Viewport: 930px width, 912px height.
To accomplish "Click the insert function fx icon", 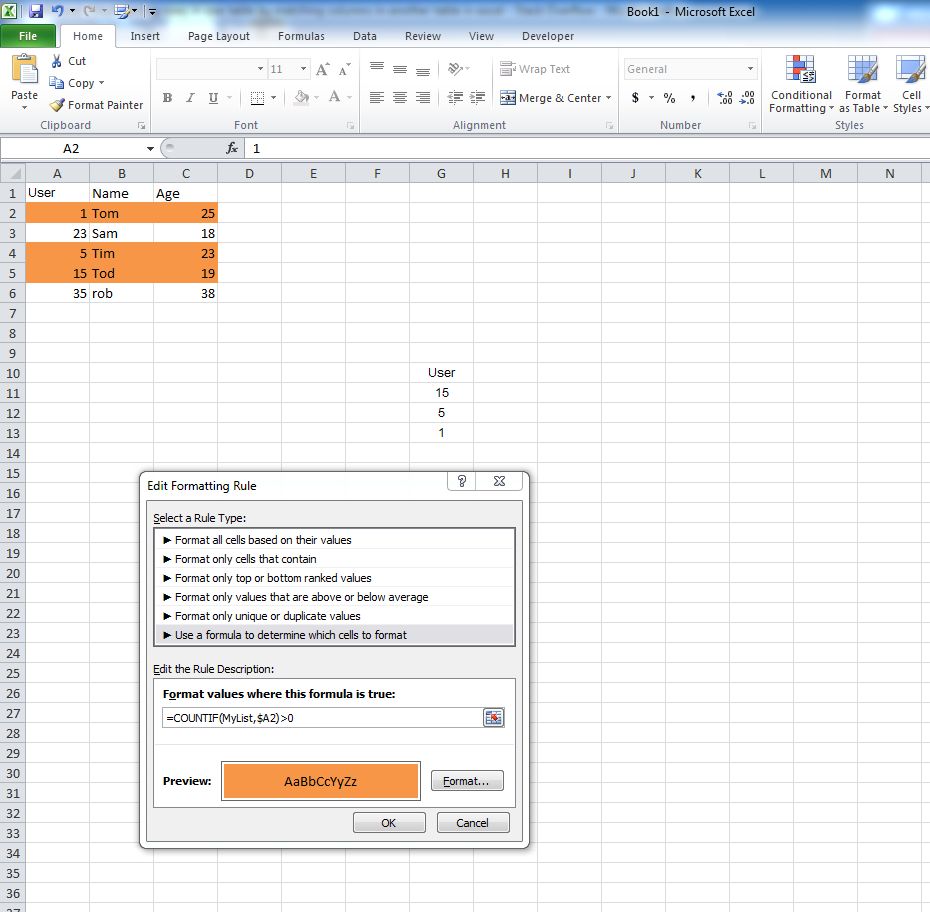I will pyautogui.click(x=232, y=148).
